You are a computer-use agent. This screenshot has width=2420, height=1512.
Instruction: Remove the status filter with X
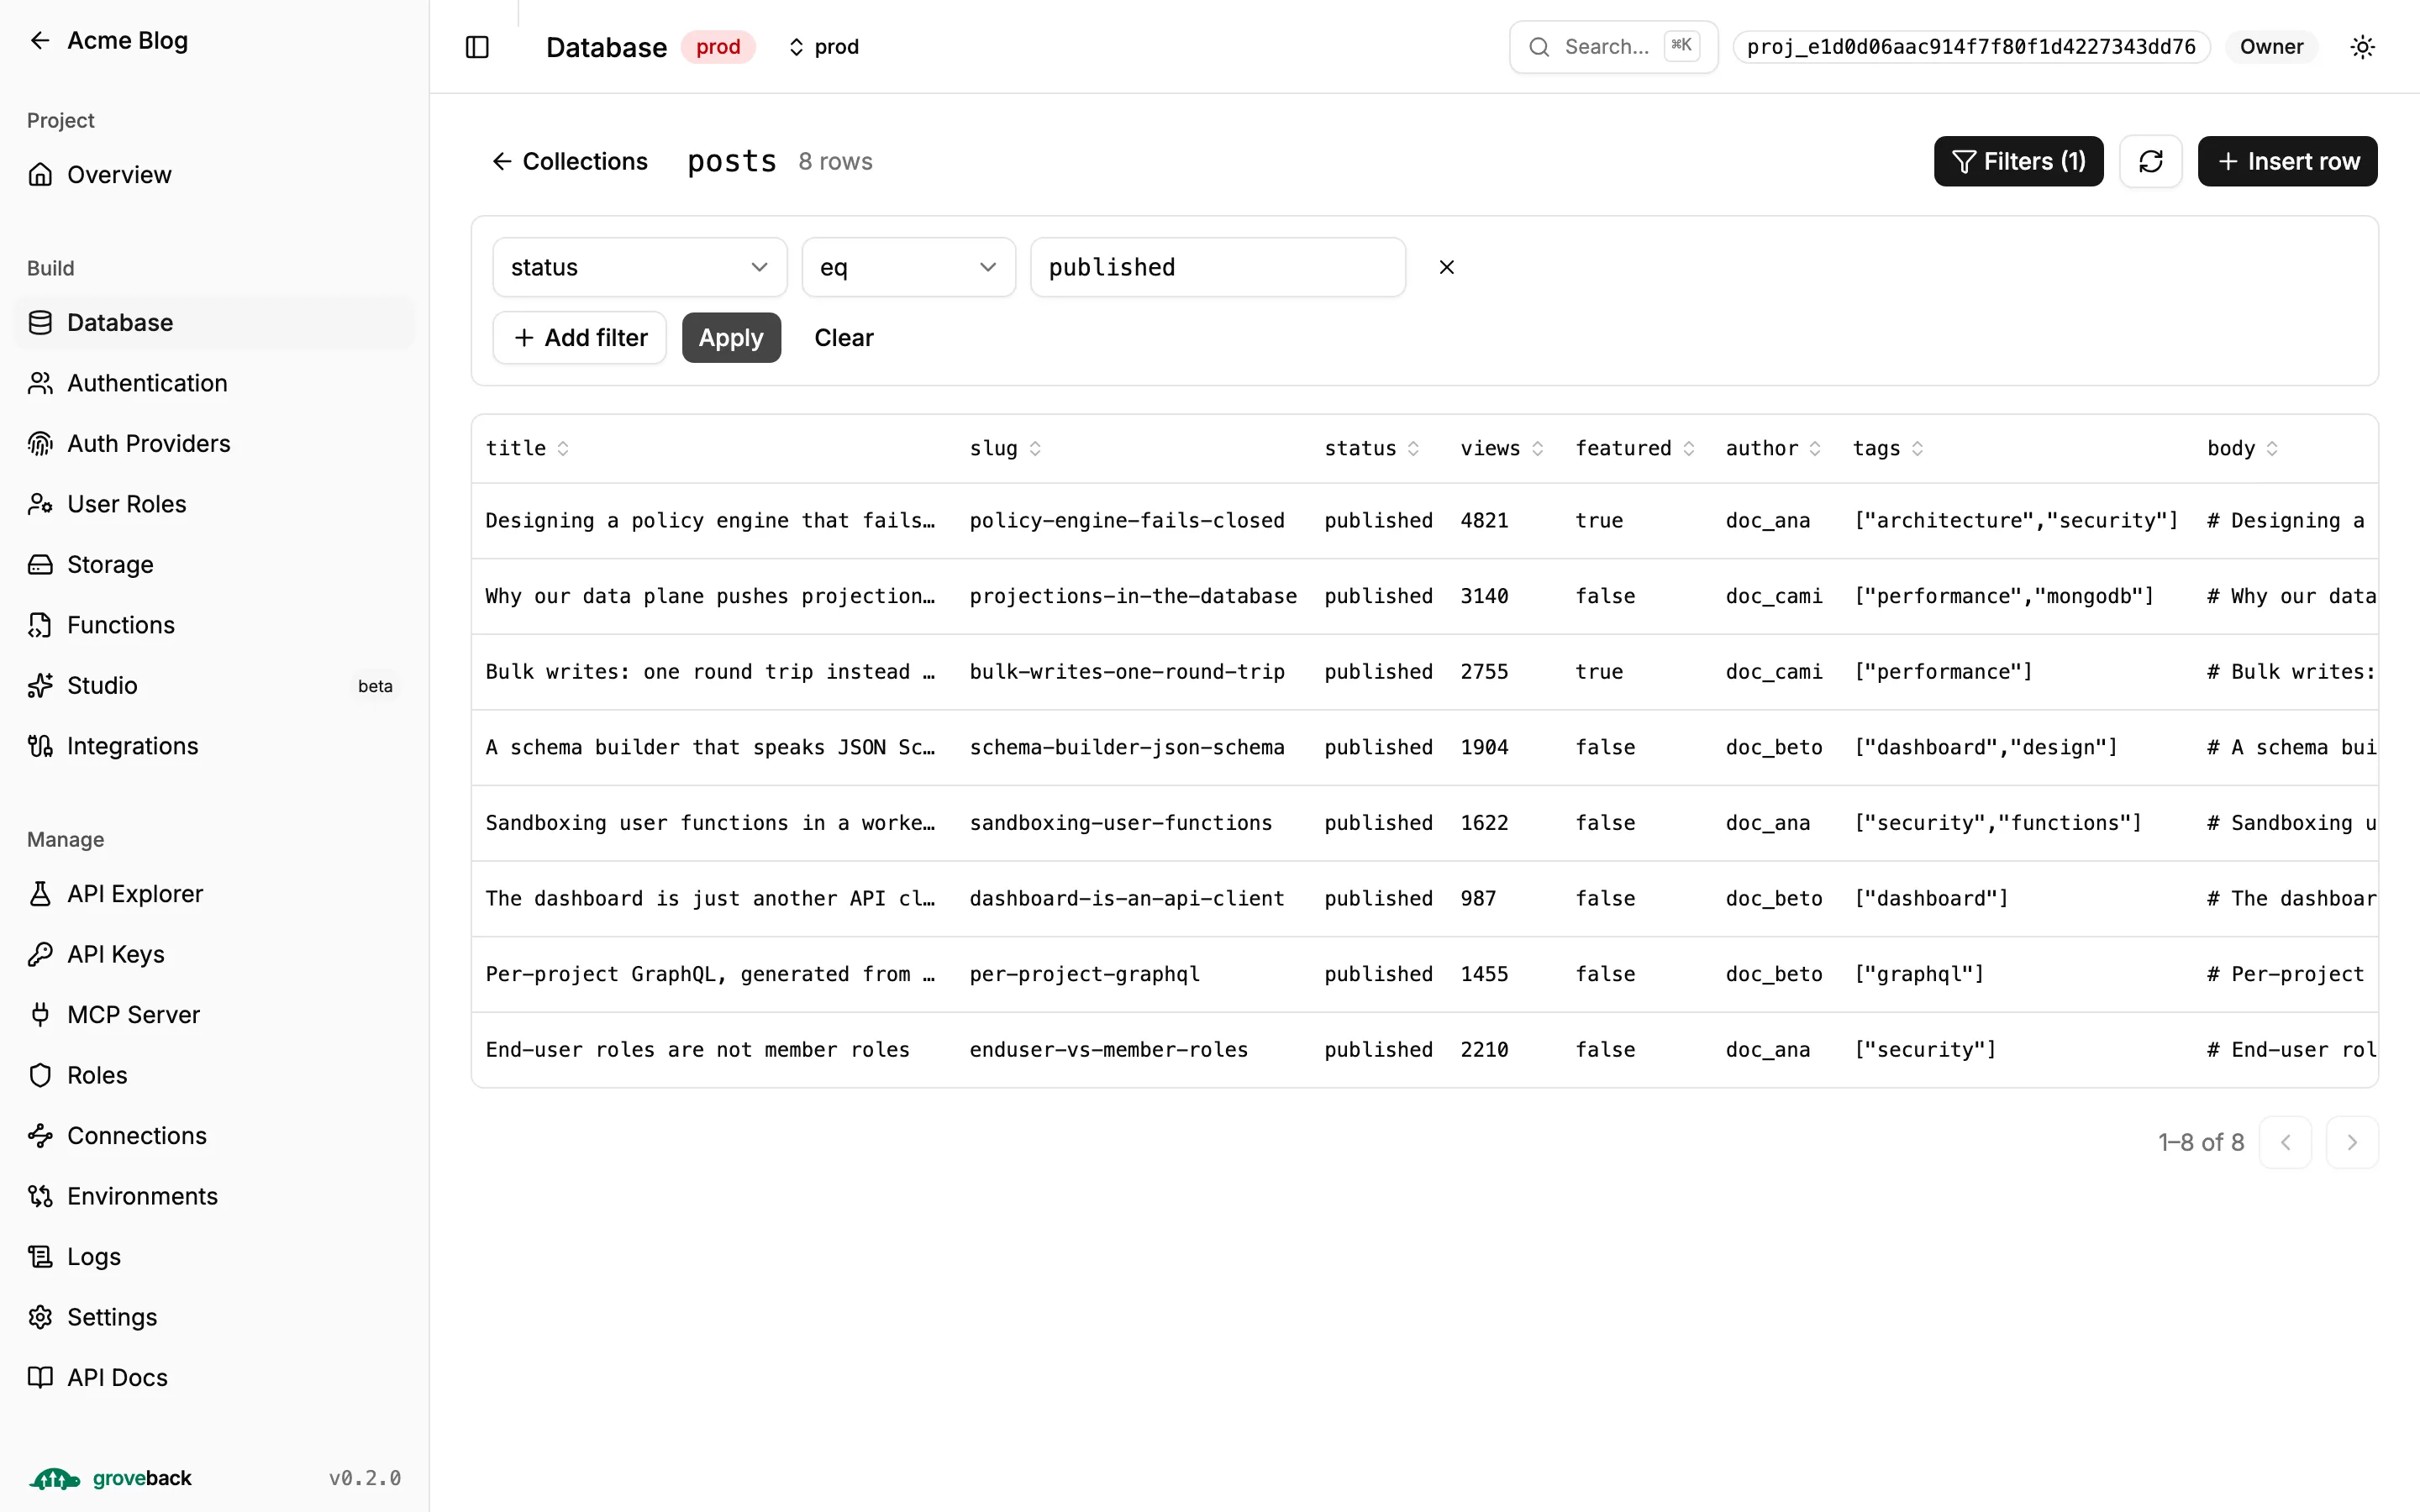[1446, 267]
